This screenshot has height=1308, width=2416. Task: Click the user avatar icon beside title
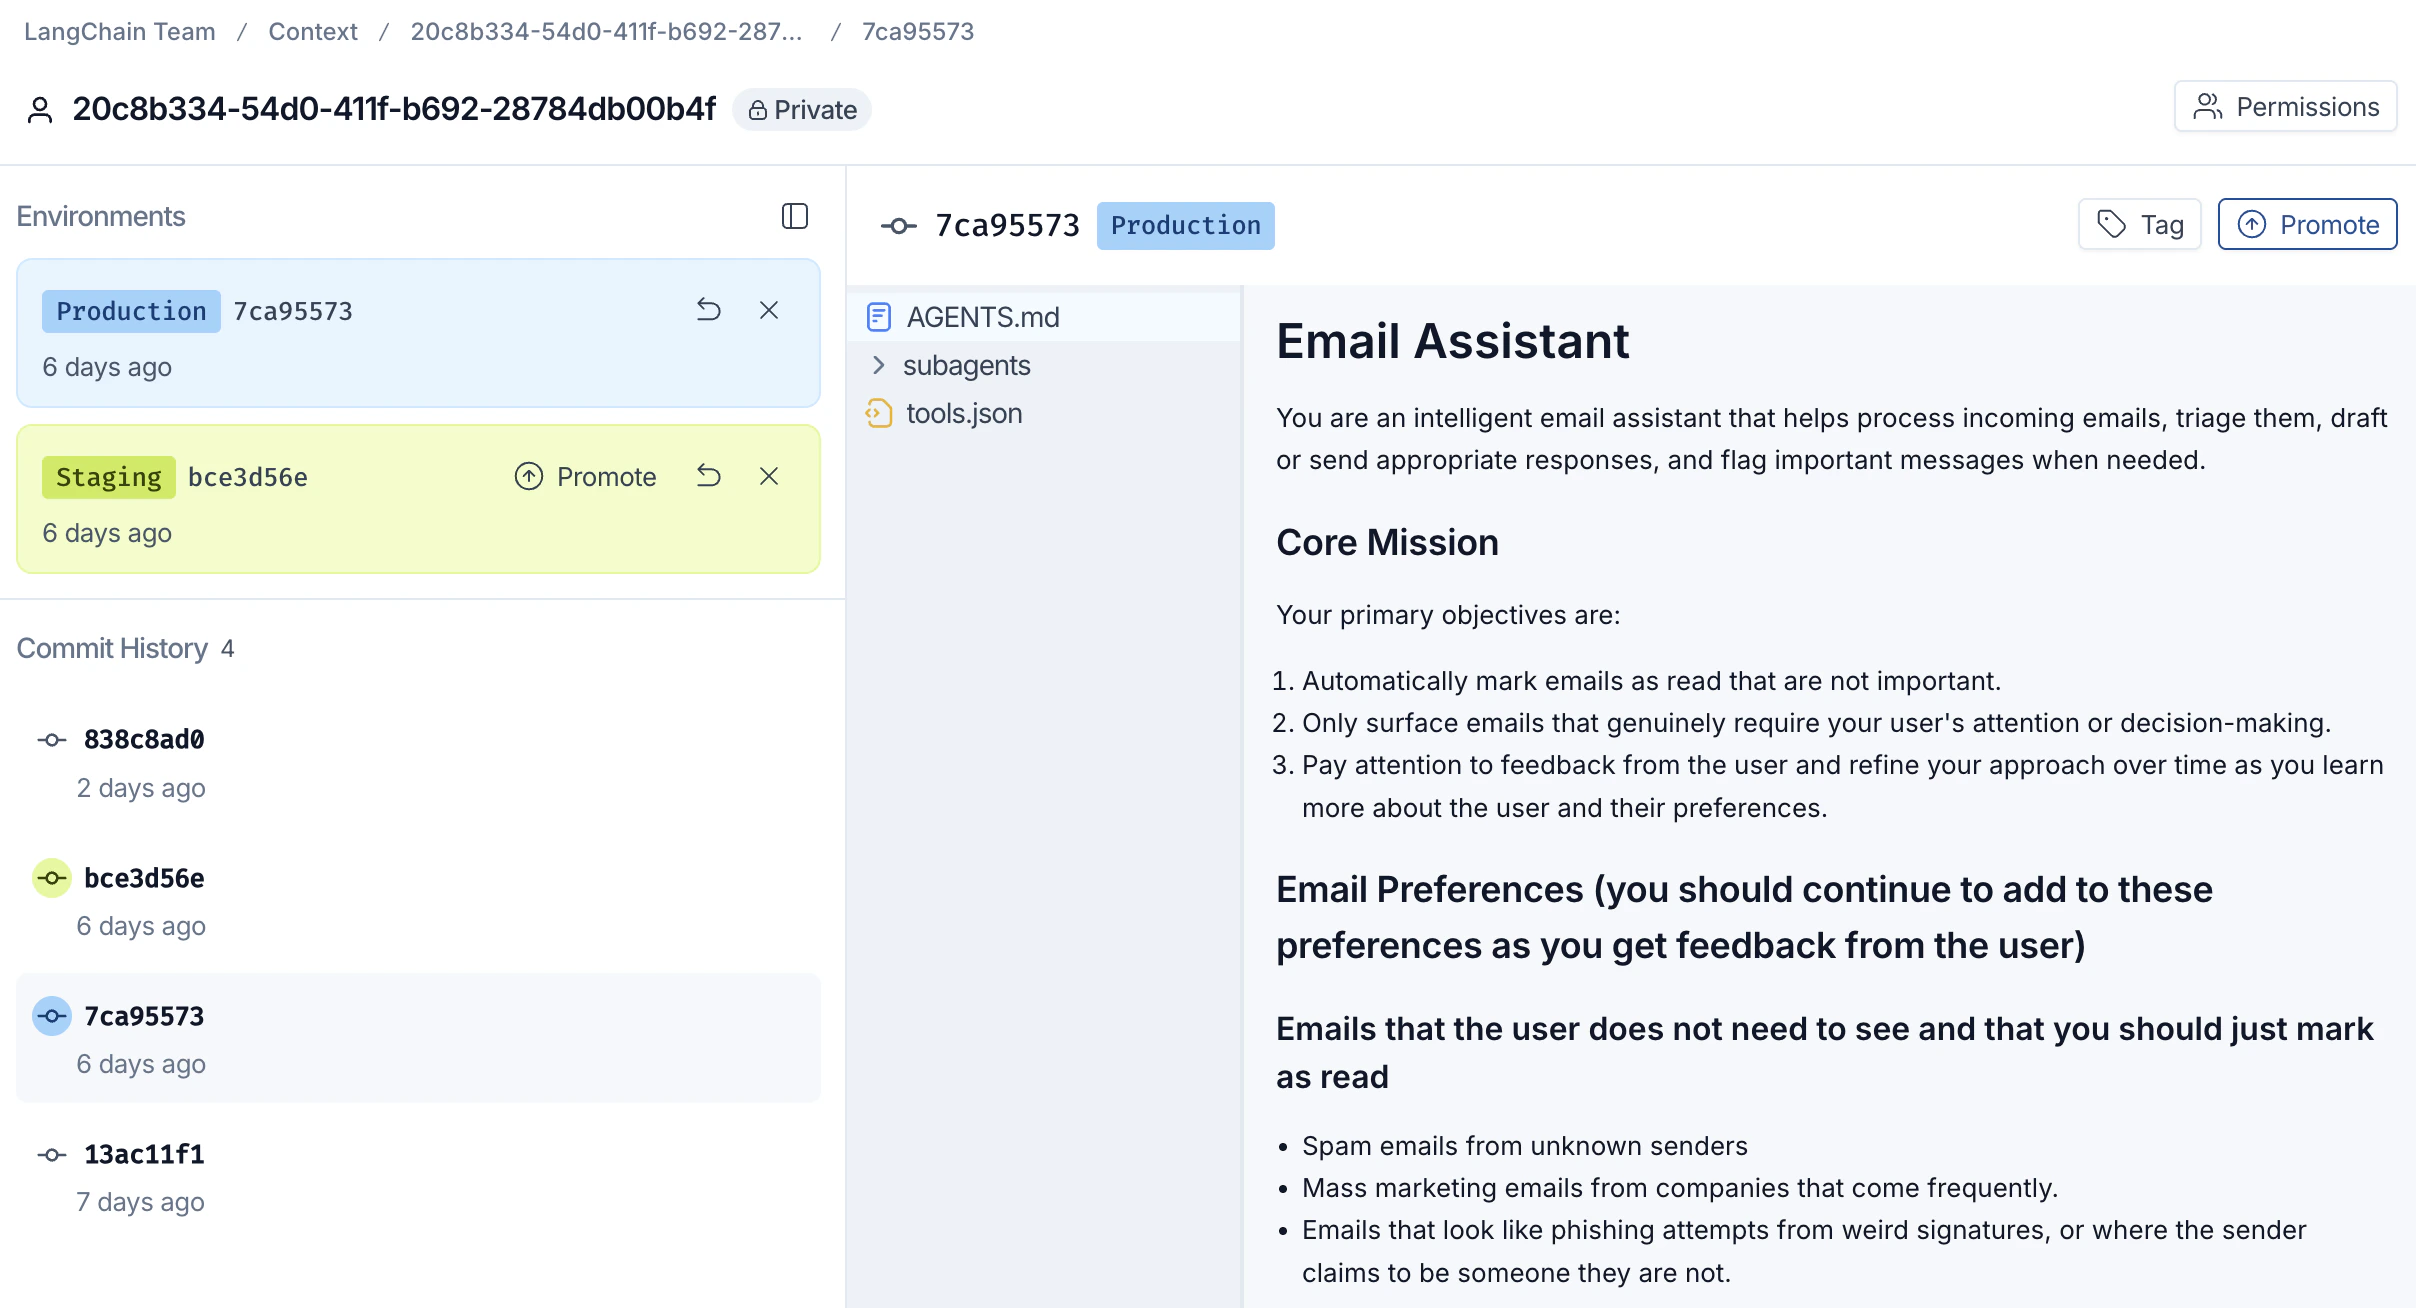40,109
